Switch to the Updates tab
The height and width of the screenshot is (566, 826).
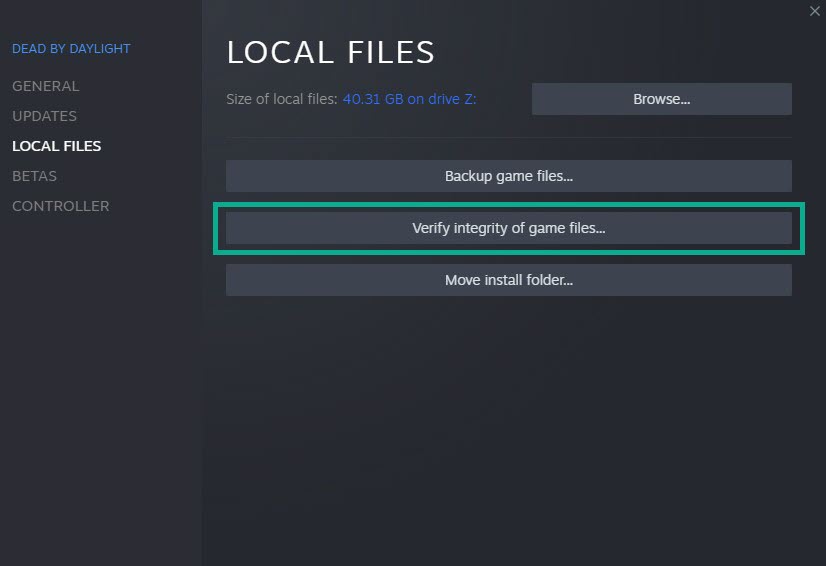tap(44, 116)
